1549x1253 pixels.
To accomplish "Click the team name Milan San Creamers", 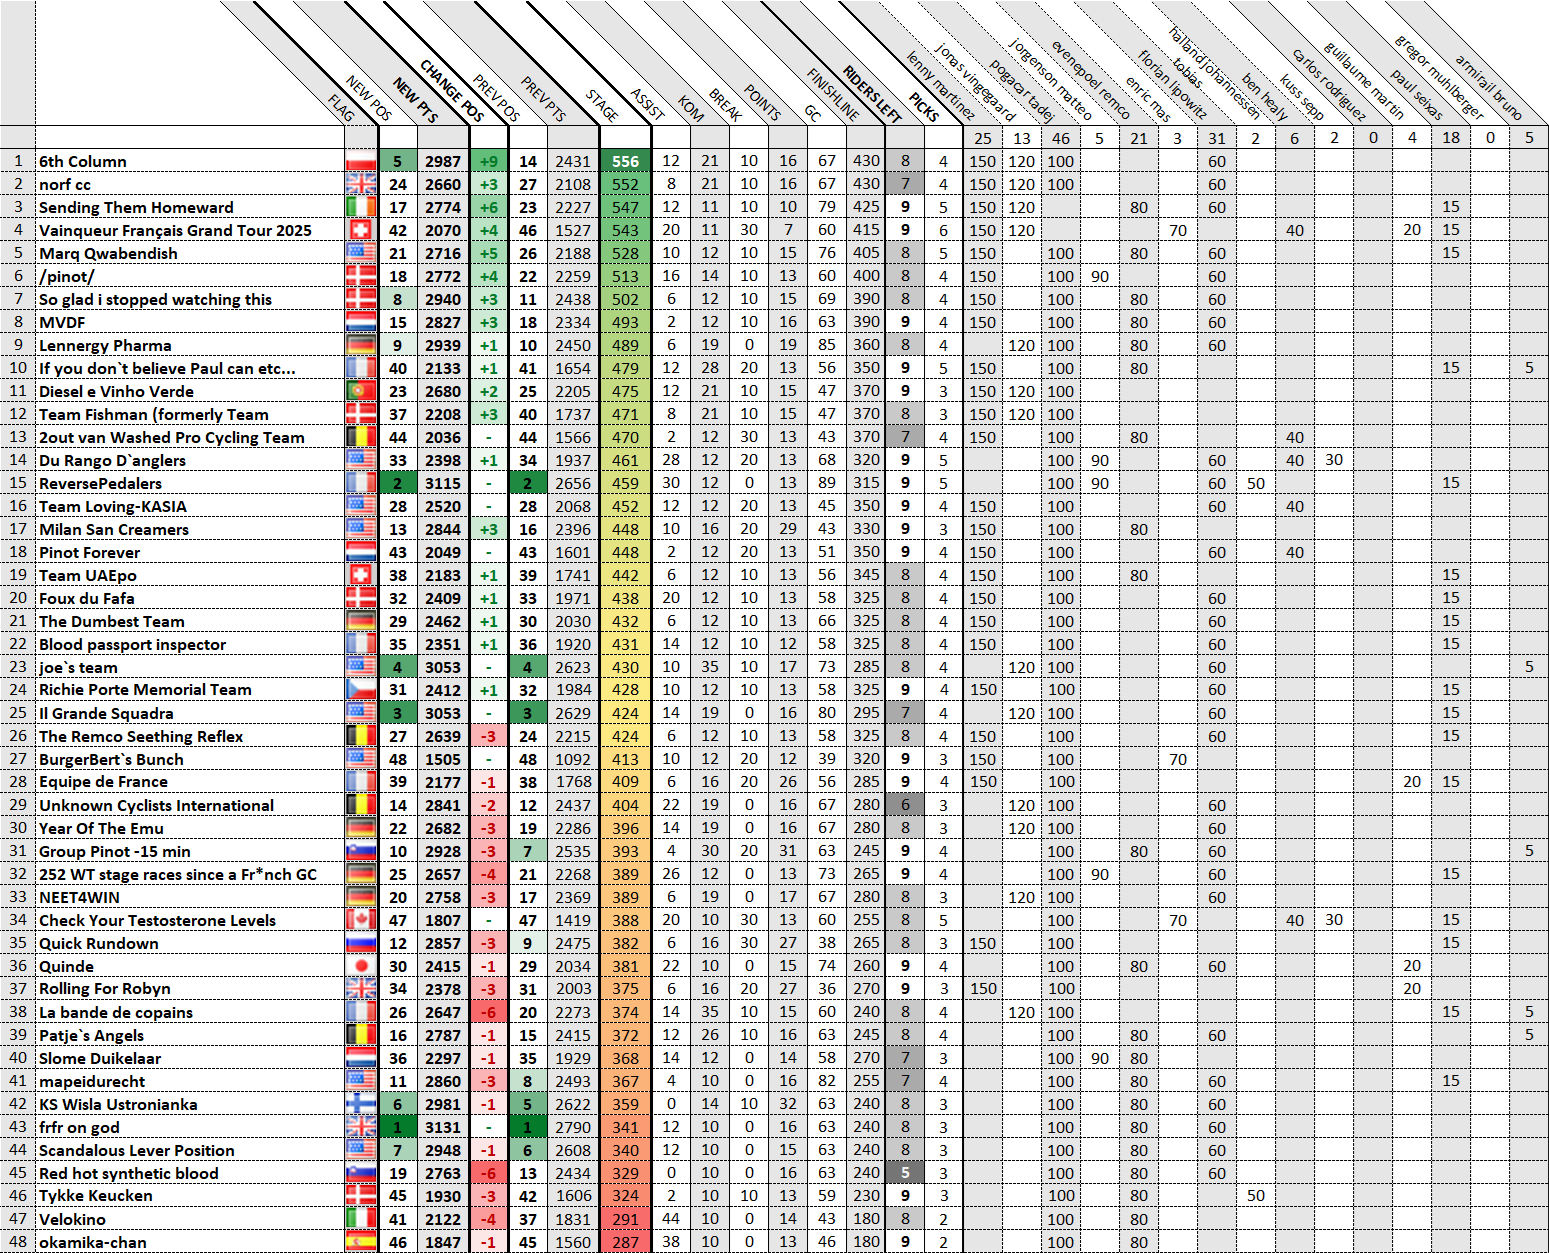I will pos(114,529).
